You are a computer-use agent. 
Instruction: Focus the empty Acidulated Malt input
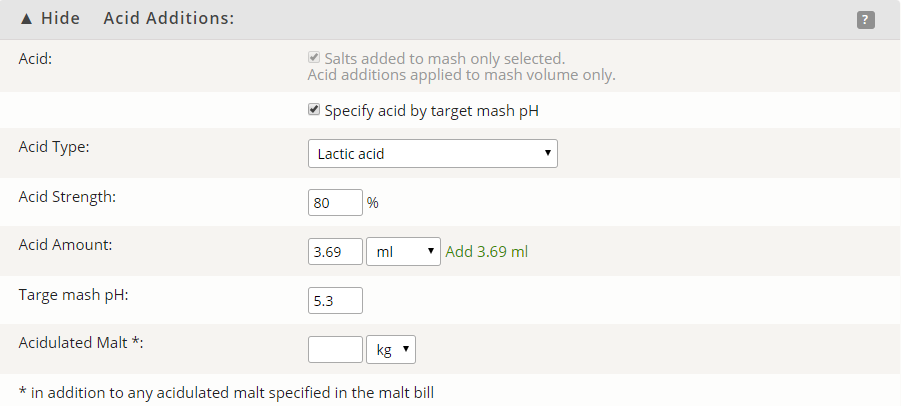[335, 349]
